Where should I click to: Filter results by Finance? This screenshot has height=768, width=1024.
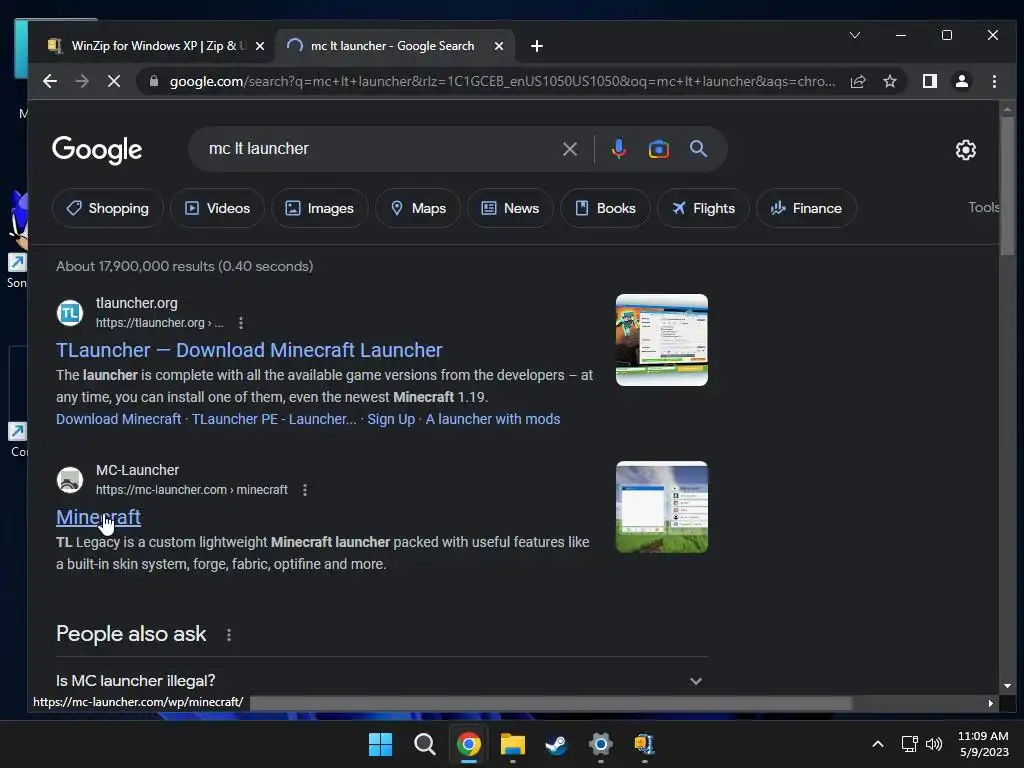tap(806, 208)
